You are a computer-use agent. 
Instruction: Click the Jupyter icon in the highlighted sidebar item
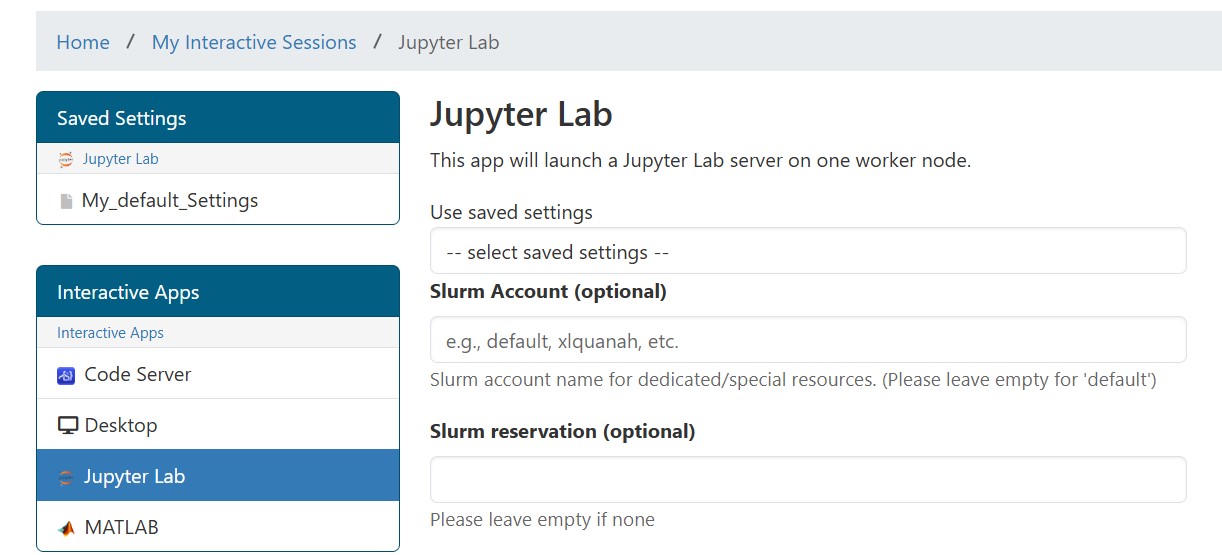(x=66, y=477)
